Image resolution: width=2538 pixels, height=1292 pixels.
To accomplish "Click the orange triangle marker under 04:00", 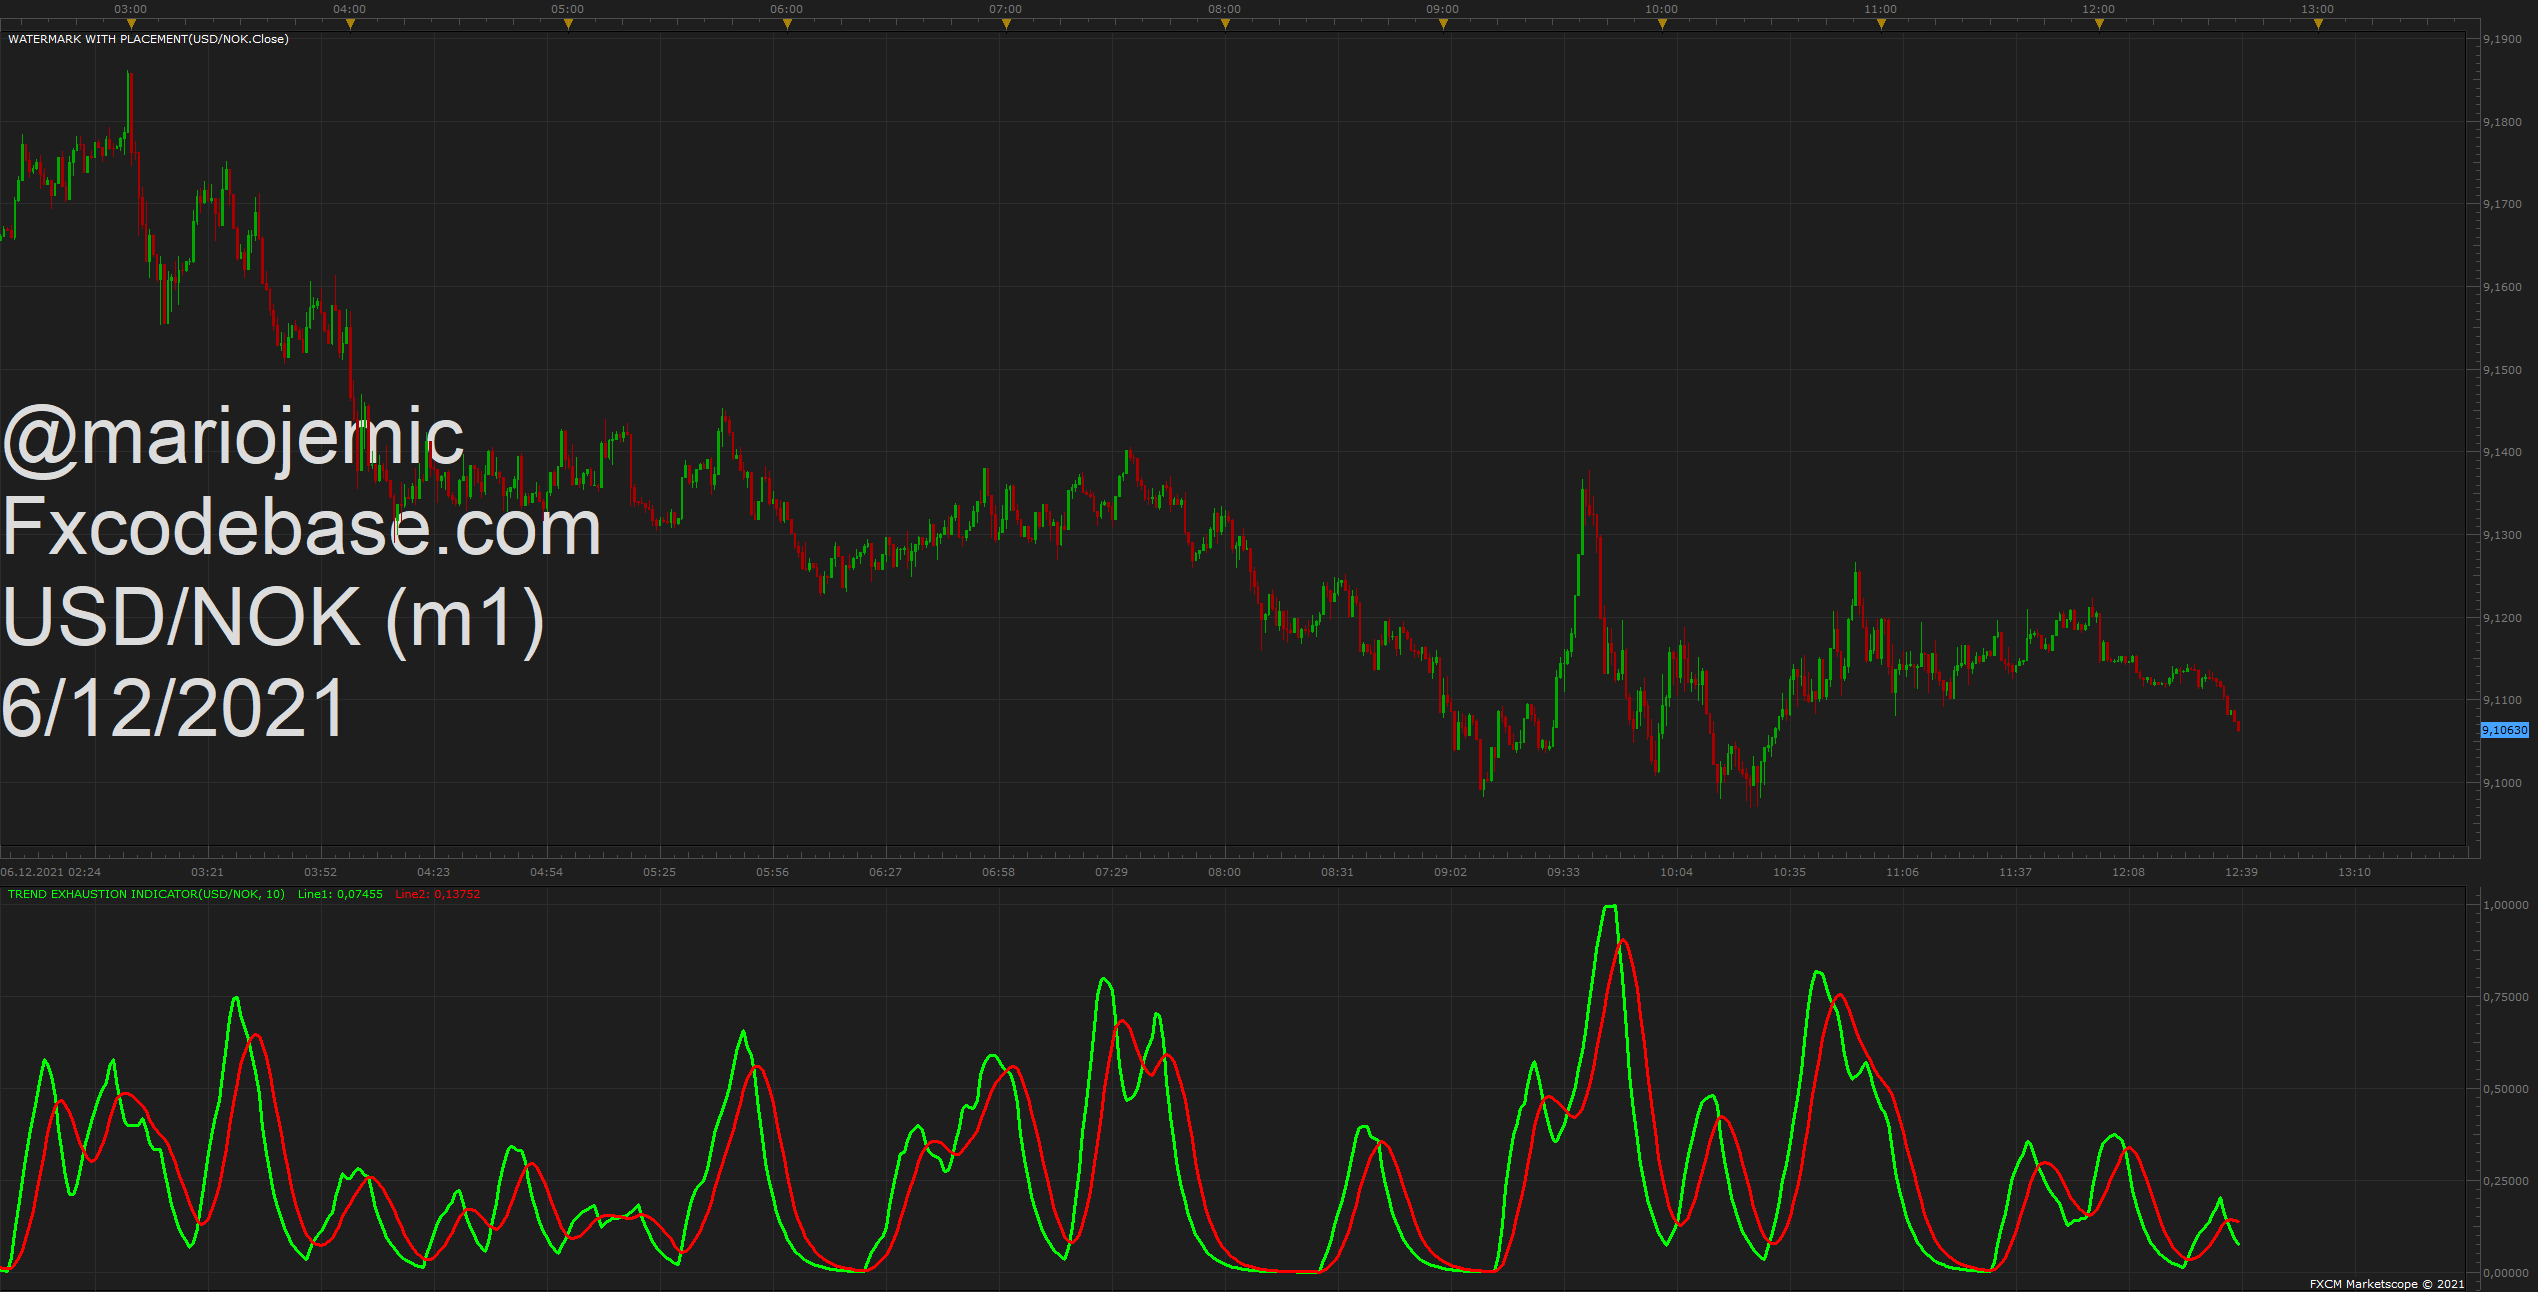I will pos(350,24).
